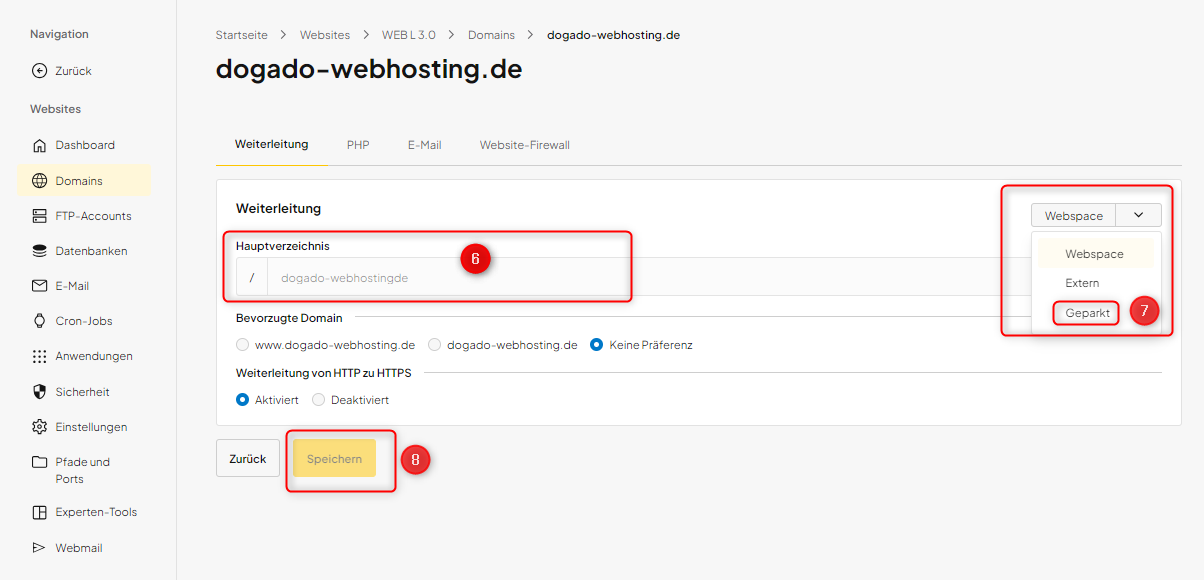Click the Domains globe icon
Viewport: 1204px width, 580px height.
[40, 181]
